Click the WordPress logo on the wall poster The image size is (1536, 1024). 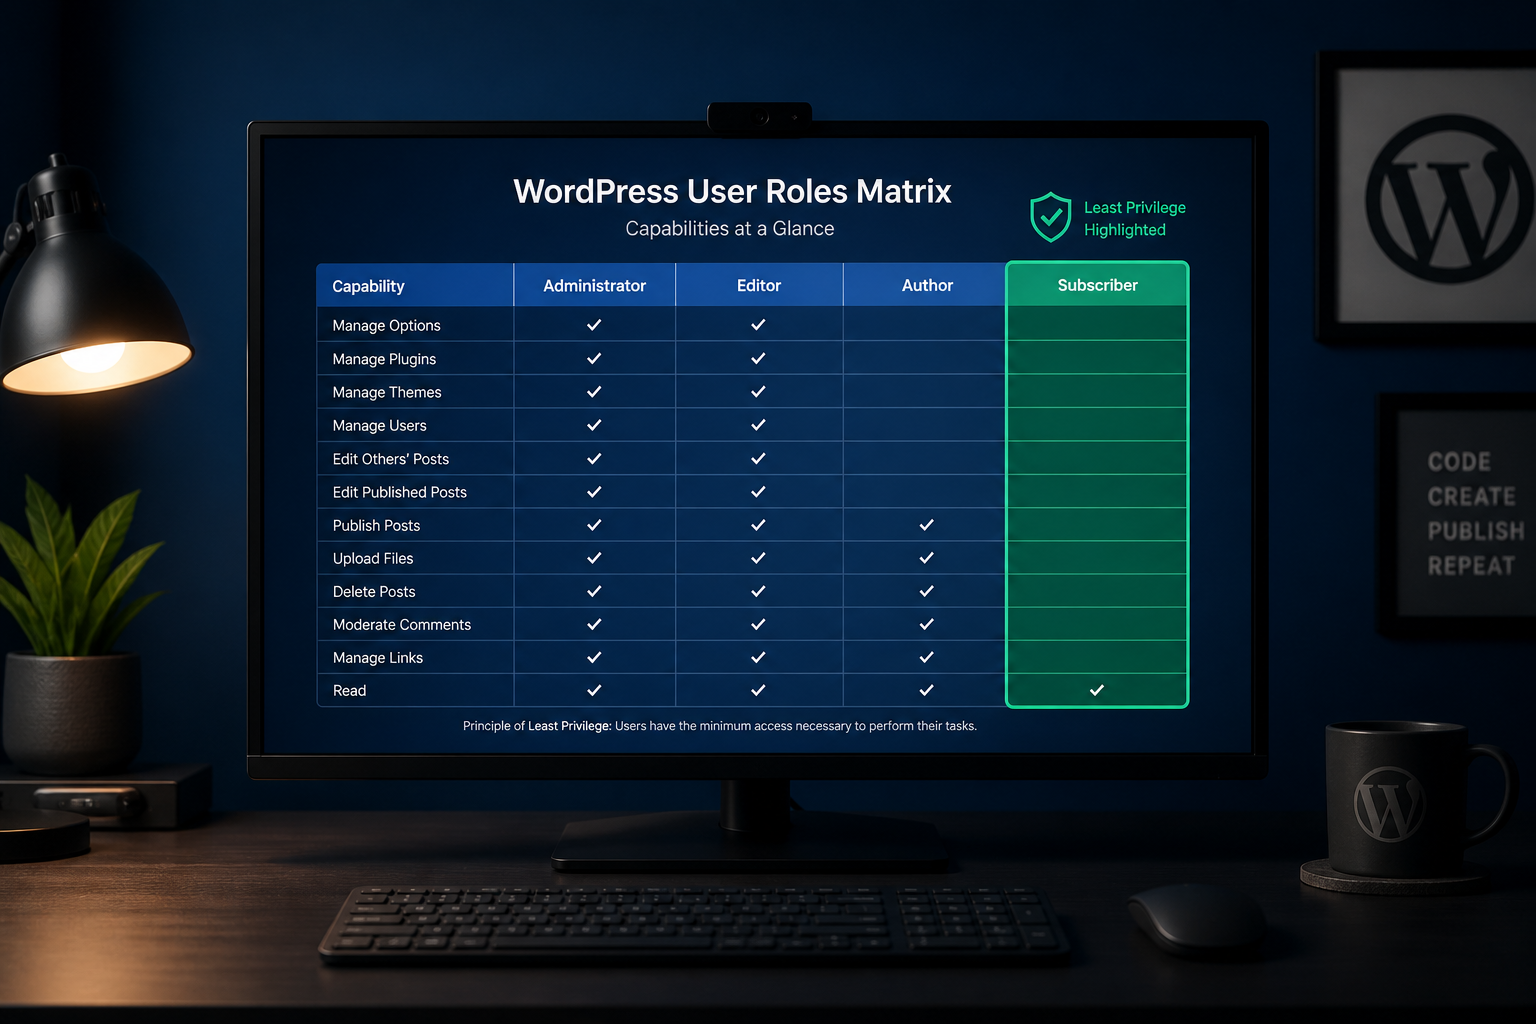point(1450,198)
